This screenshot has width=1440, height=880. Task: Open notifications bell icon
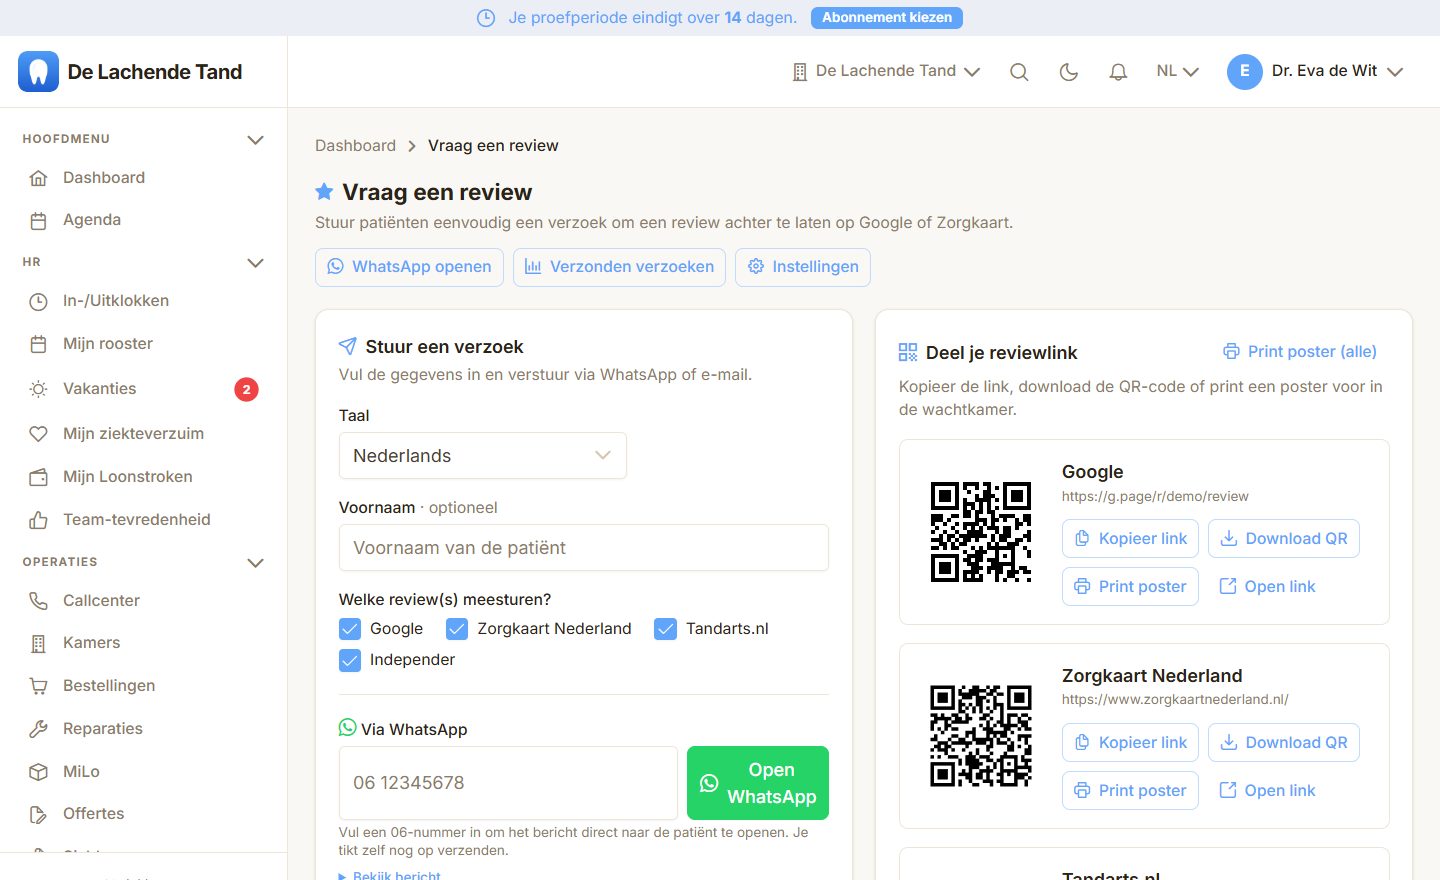click(x=1118, y=72)
